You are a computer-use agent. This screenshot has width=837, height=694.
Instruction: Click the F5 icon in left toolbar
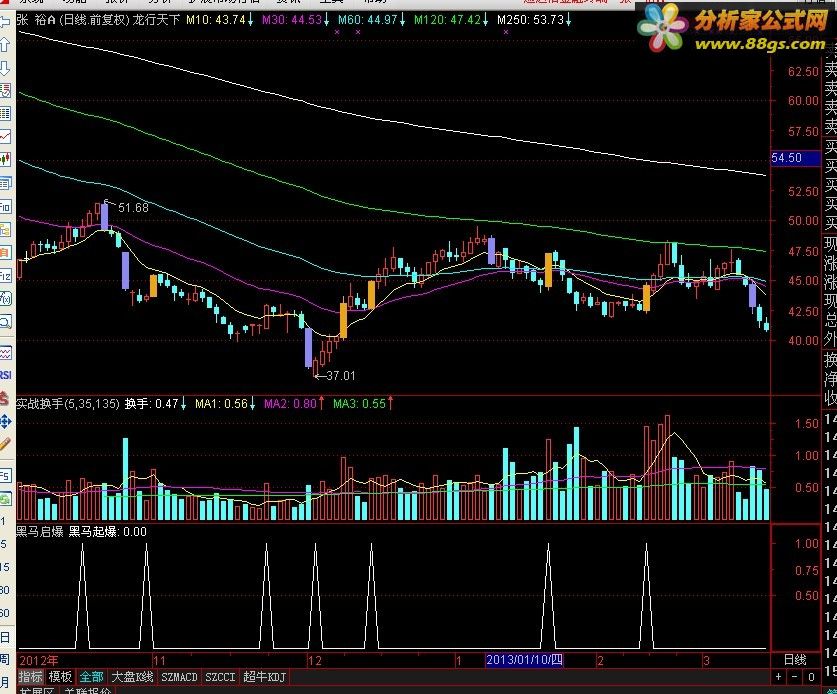pyautogui.click(x=5, y=476)
